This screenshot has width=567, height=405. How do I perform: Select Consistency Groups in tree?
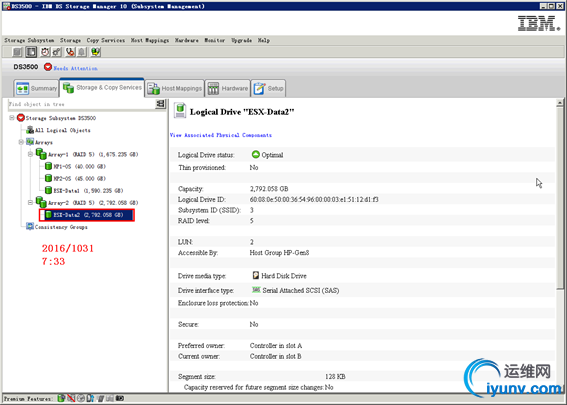pos(61,227)
